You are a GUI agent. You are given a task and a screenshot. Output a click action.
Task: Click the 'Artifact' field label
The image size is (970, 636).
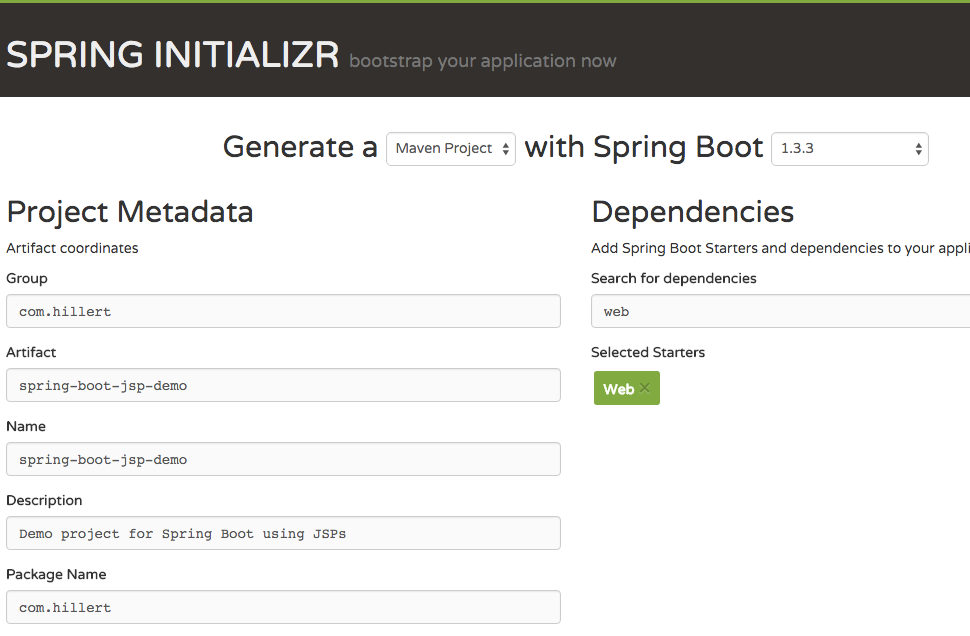pos(31,352)
